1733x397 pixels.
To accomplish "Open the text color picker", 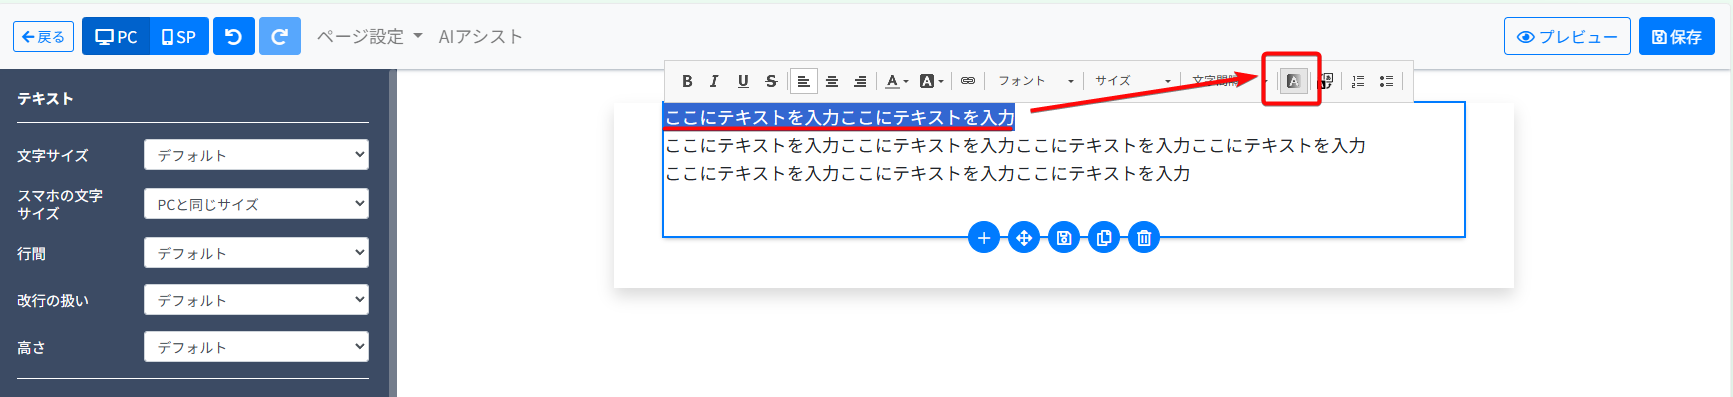I will (897, 81).
